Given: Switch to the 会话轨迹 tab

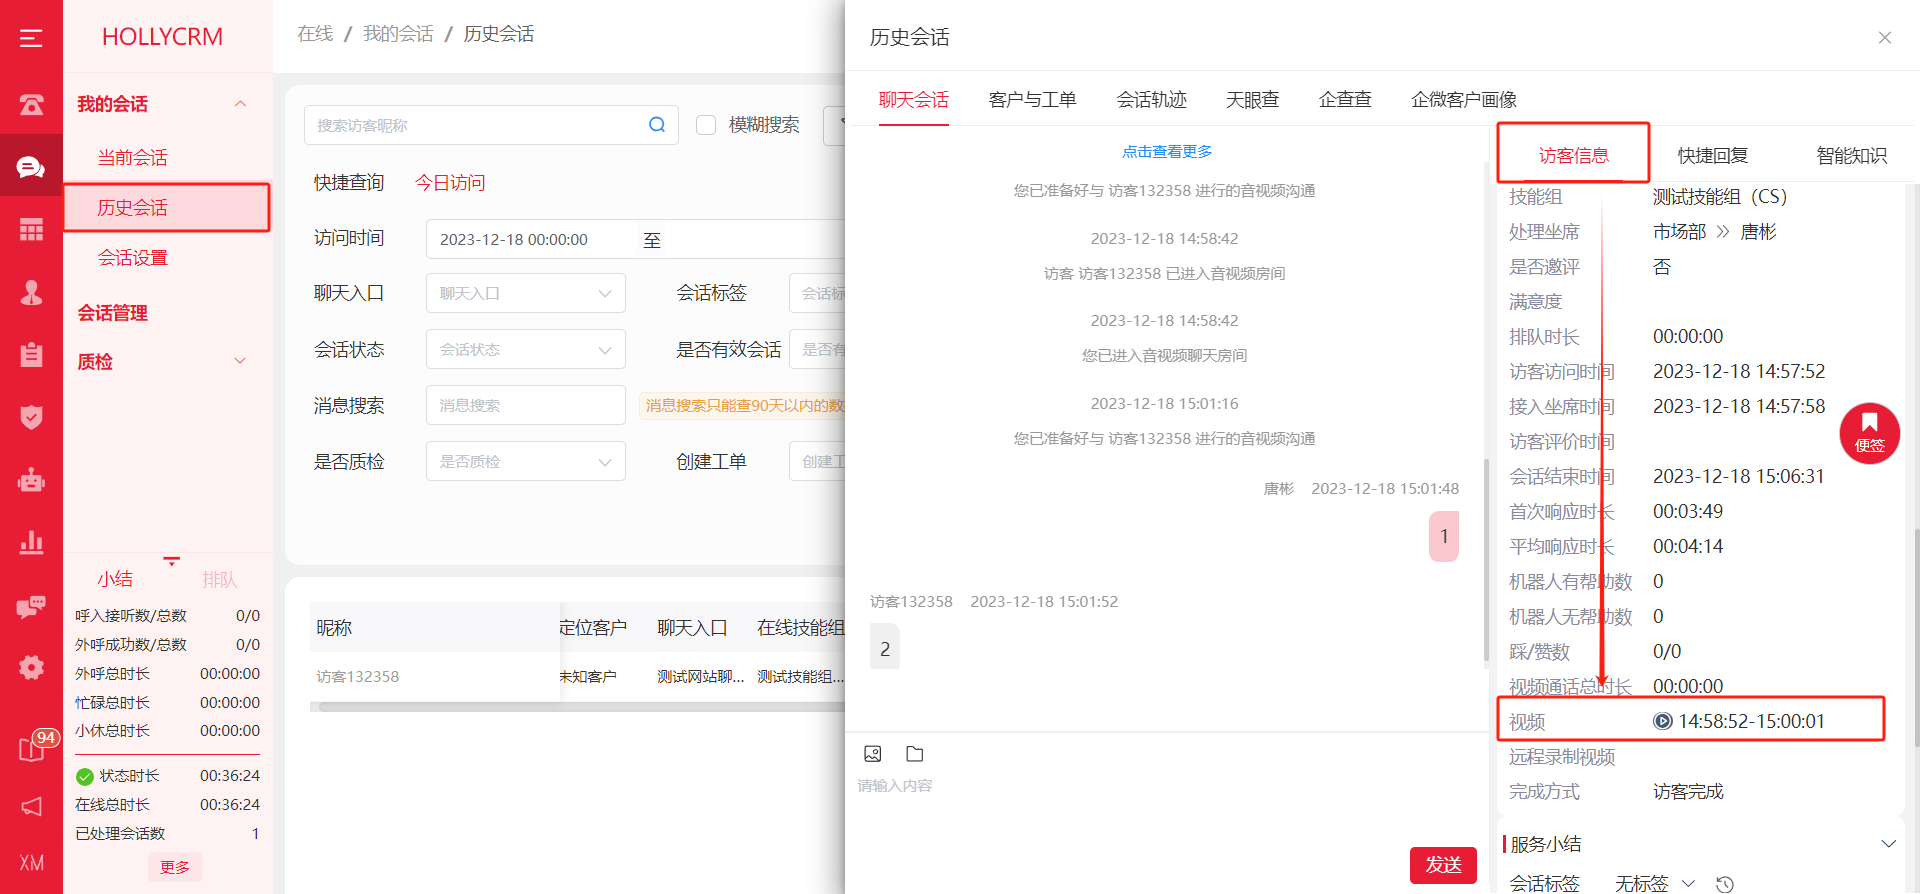Looking at the screenshot, I should [x=1151, y=100].
